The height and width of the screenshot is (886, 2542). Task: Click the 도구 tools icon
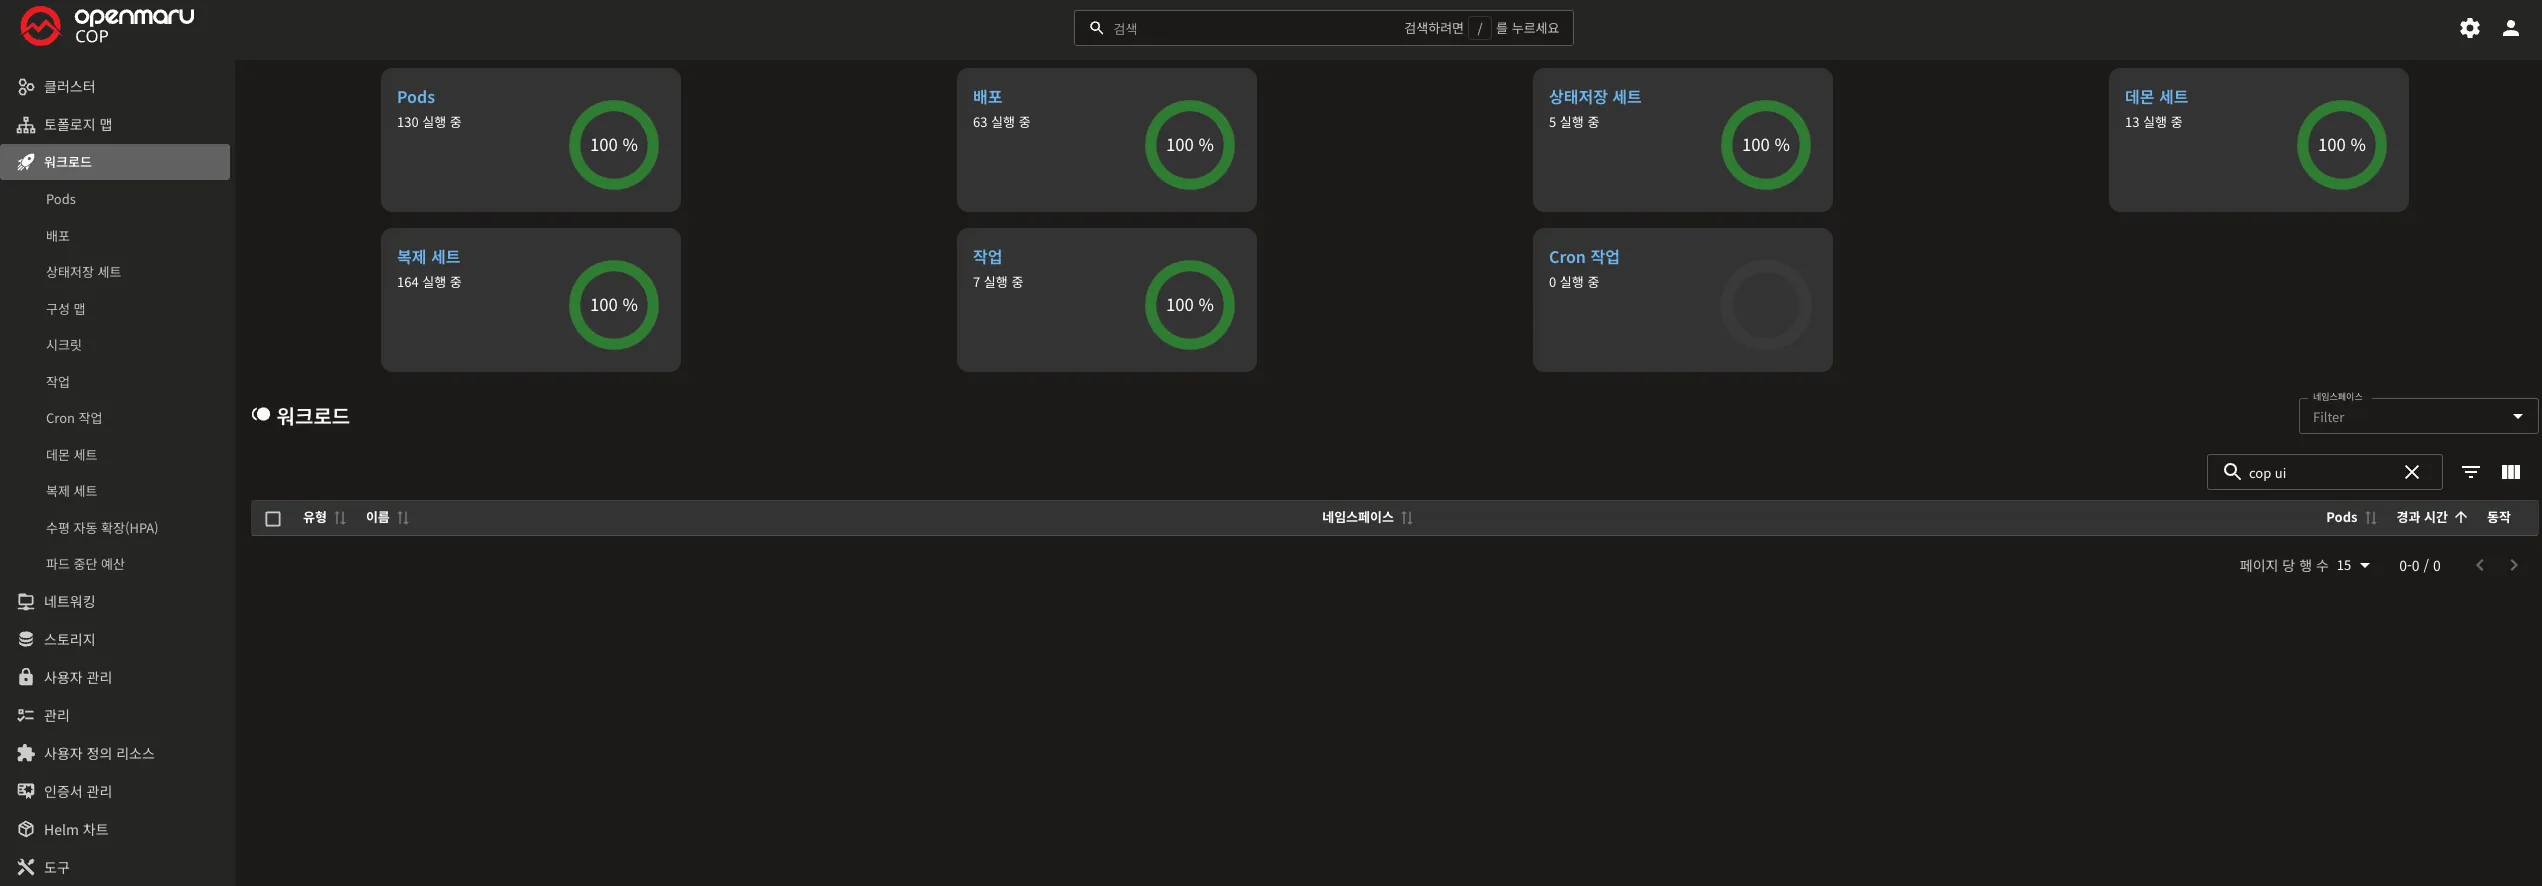tap(26, 867)
